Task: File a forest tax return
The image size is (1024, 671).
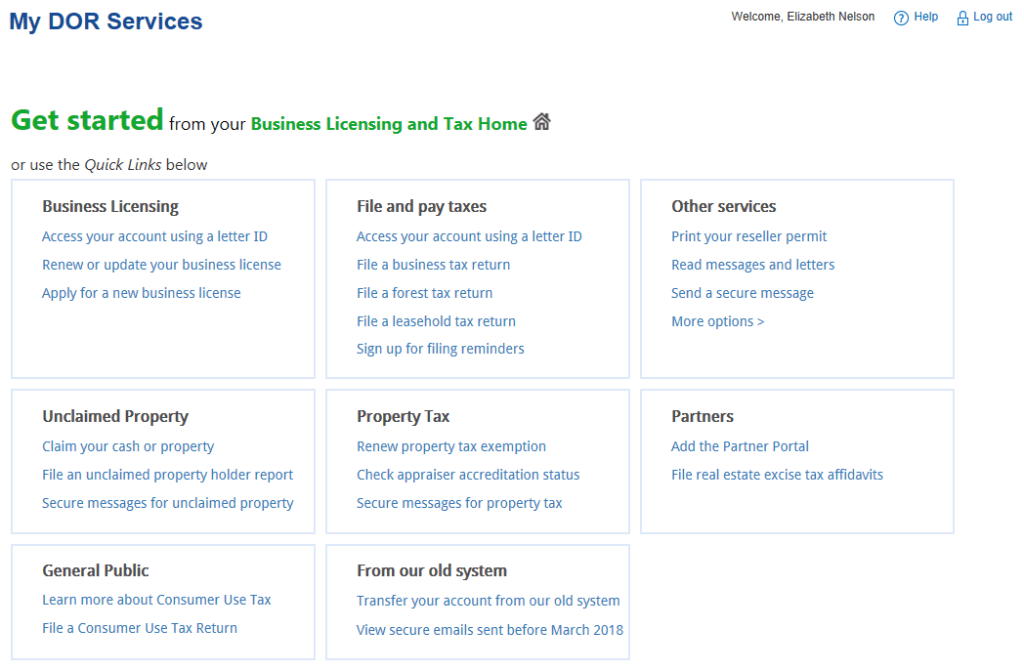Action: pyautogui.click(x=424, y=292)
